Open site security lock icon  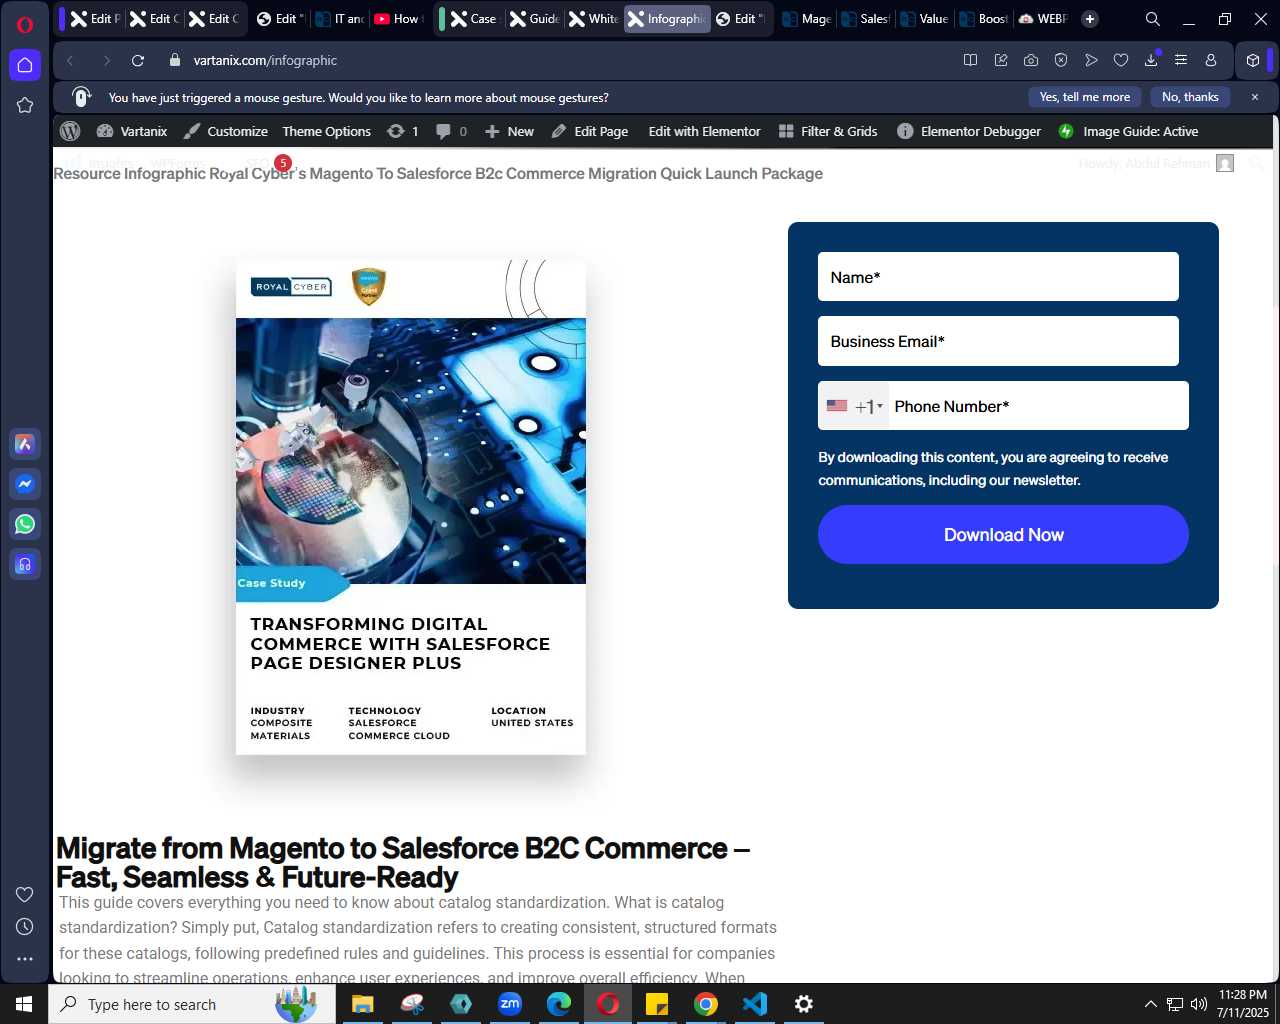pyautogui.click(x=175, y=60)
